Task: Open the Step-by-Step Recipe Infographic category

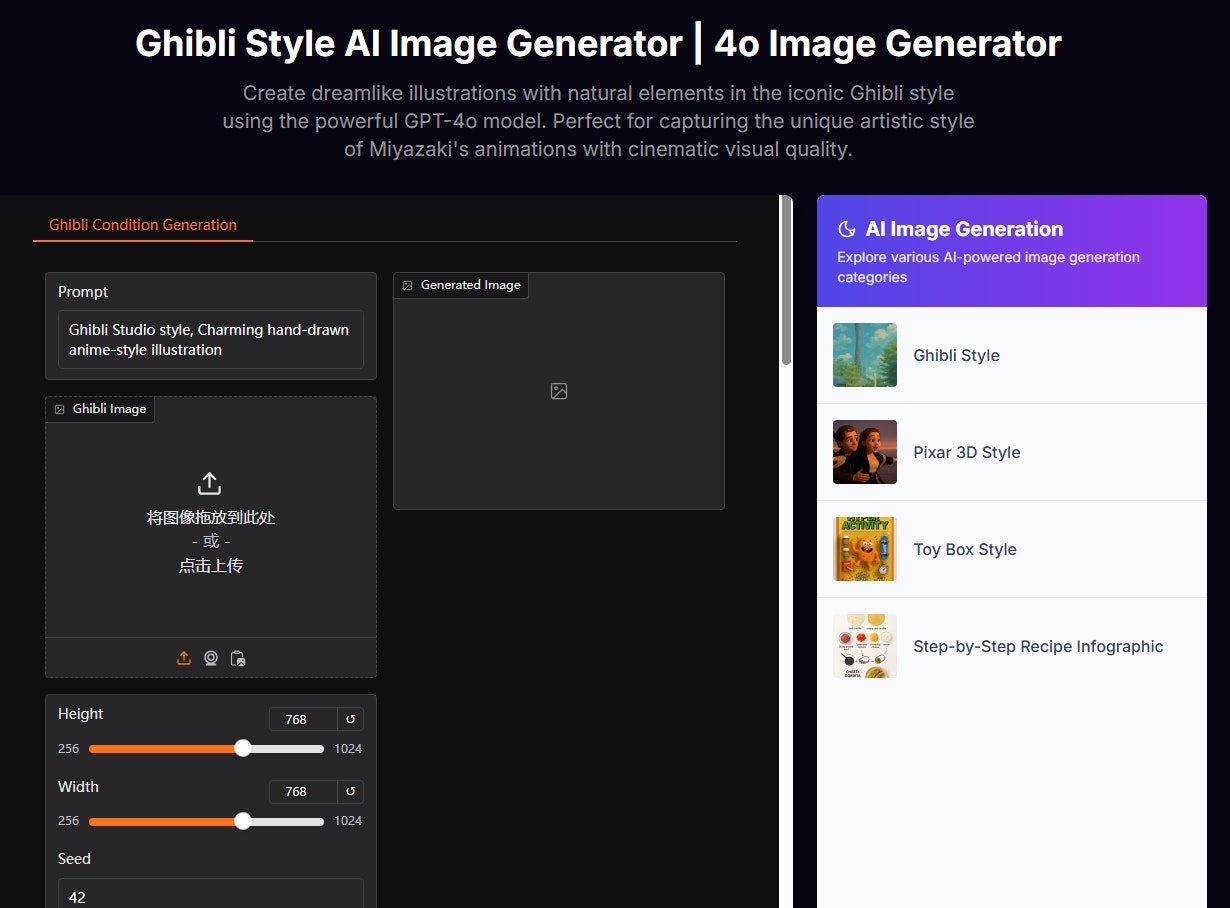Action: pyautogui.click(x=1012, y=646)
